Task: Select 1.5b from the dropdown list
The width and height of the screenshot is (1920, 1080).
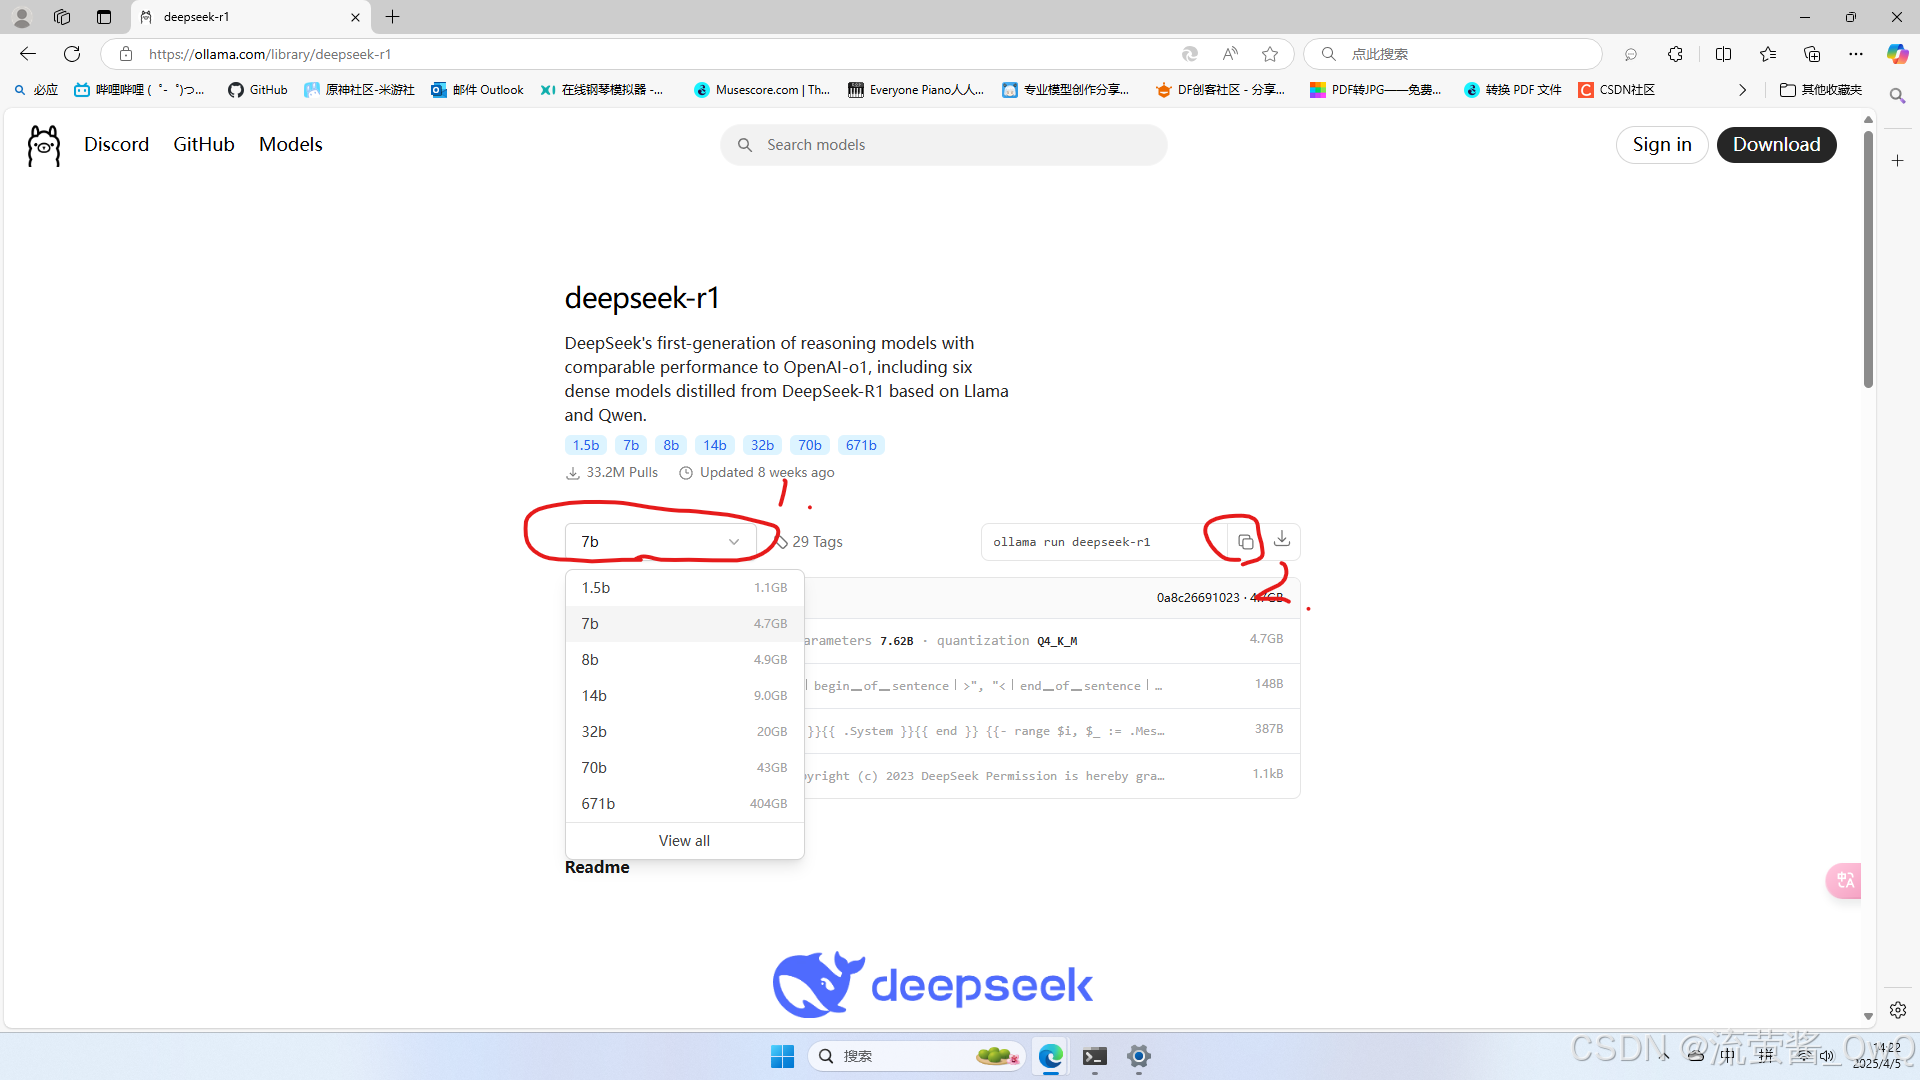Action: (x=685, y=588)
